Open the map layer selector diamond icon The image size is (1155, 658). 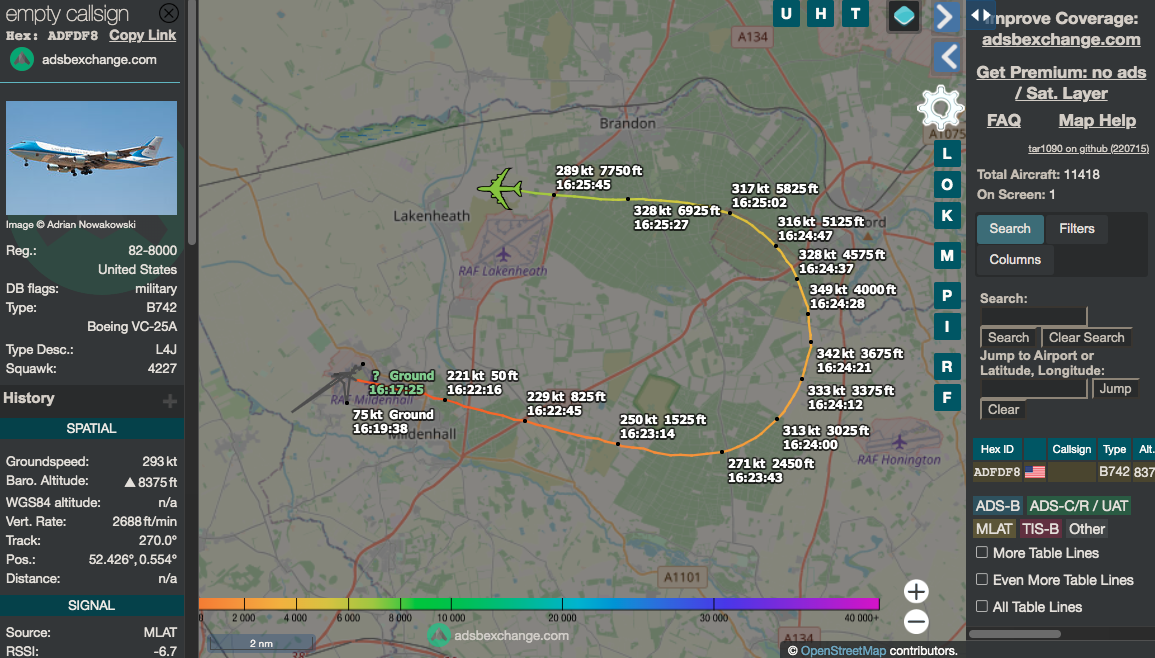click(x=904, y=15)
